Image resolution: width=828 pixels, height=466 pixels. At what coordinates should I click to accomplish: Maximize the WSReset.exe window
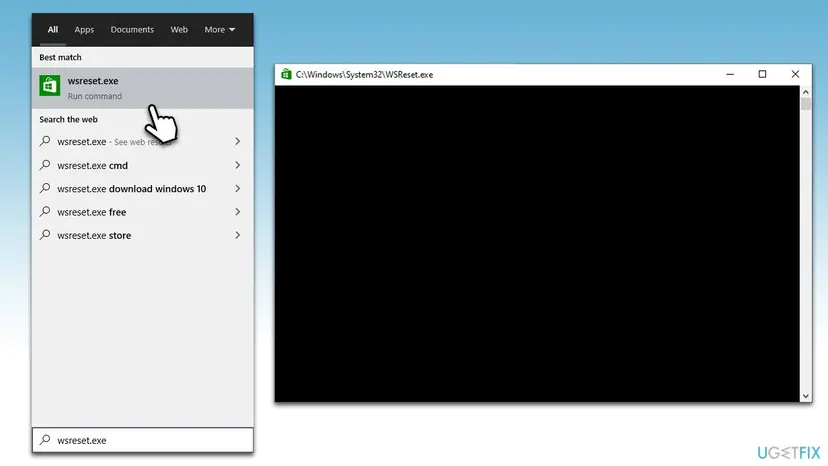(x=762, y=74)
